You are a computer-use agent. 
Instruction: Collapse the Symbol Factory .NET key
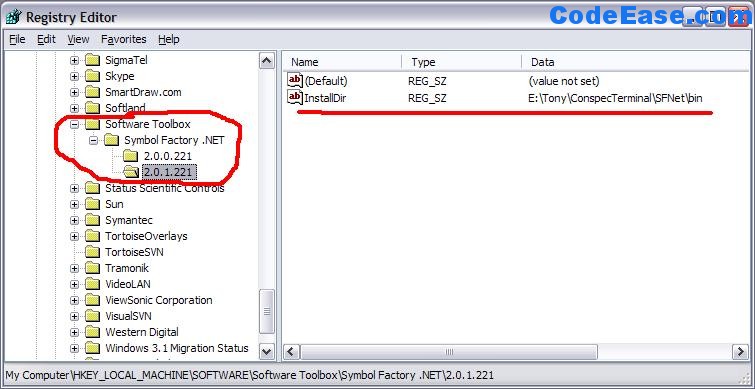click(x=93, y=140)
